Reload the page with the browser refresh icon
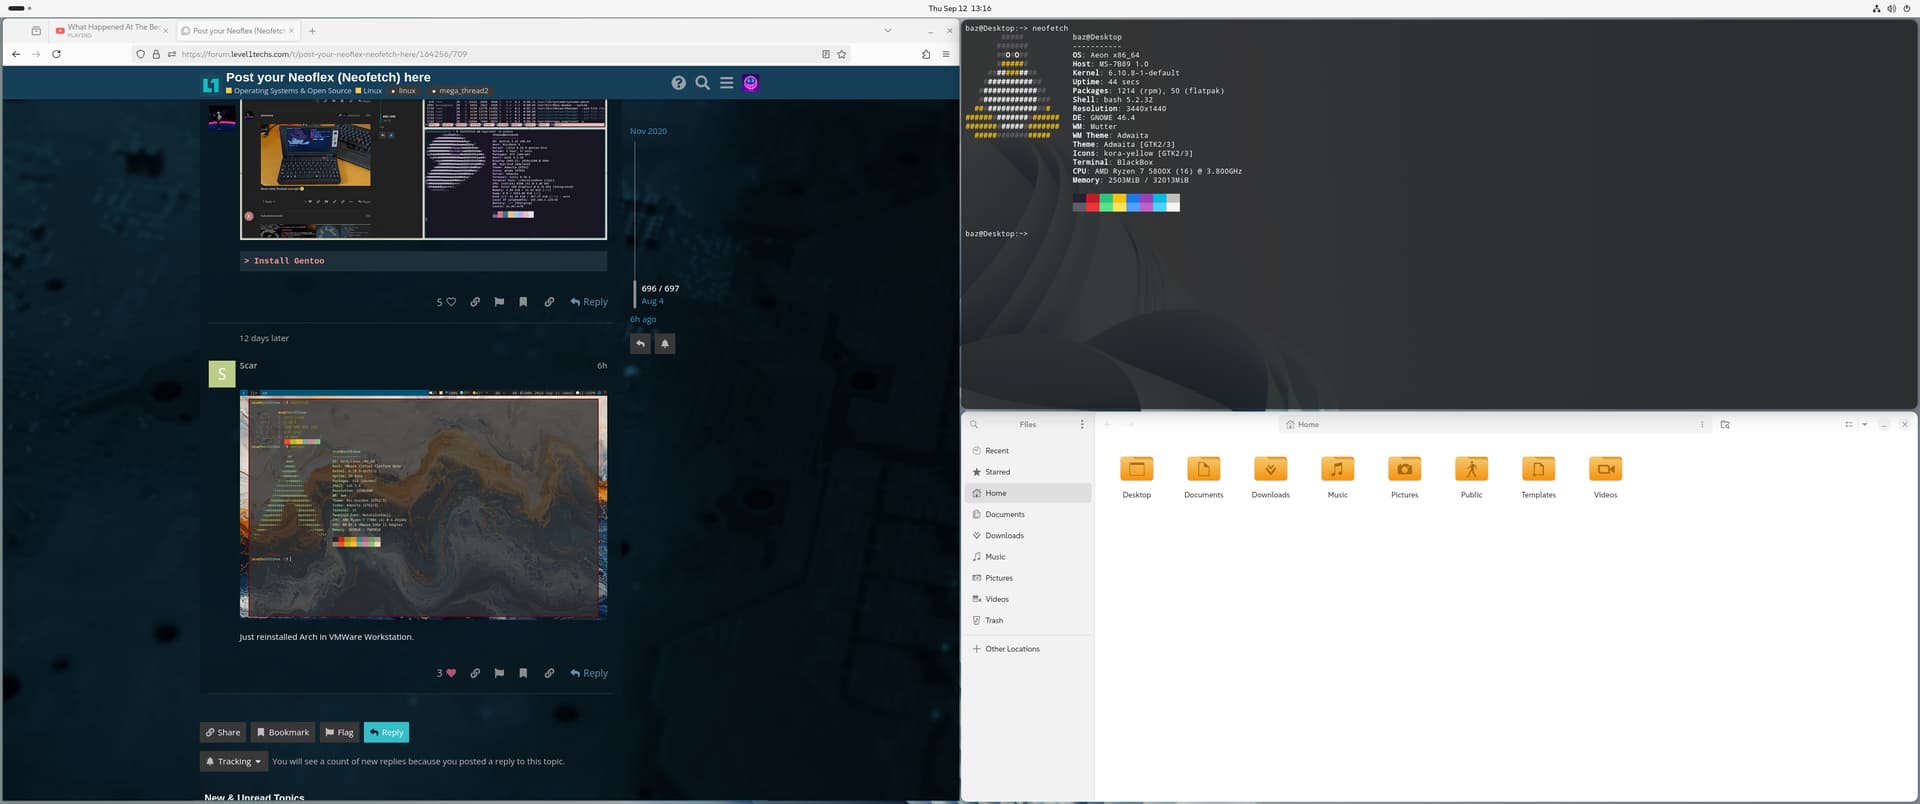Screen dimensions: 1920x804 coord(56,54)
